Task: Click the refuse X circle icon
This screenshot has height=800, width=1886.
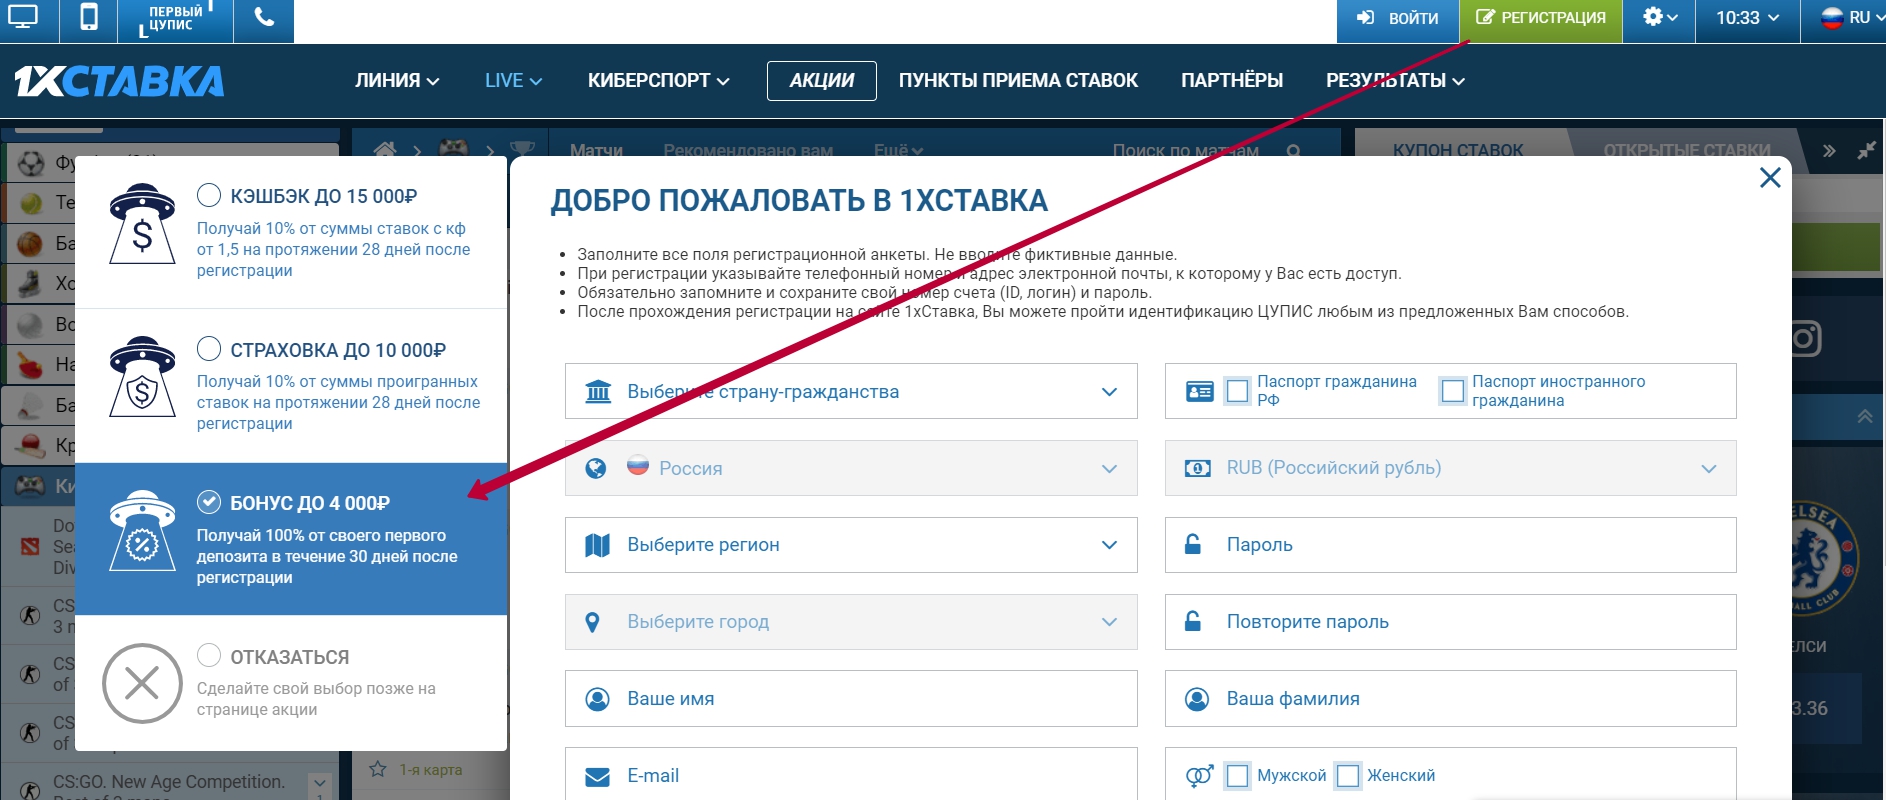Action: (x=142, y=684)
